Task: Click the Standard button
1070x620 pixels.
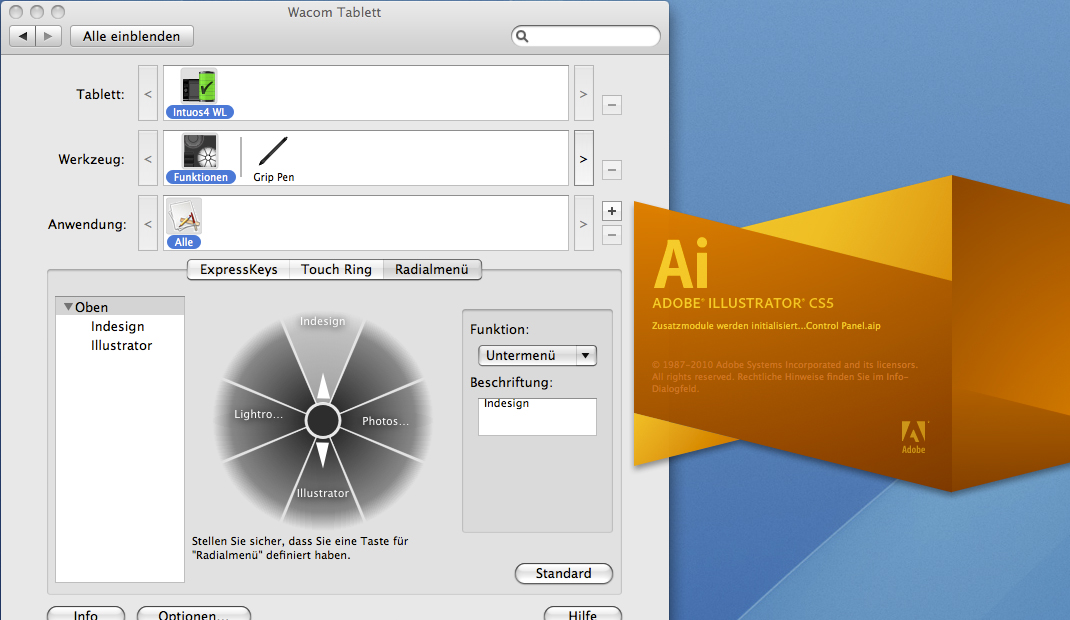Action: pos(563,574)
